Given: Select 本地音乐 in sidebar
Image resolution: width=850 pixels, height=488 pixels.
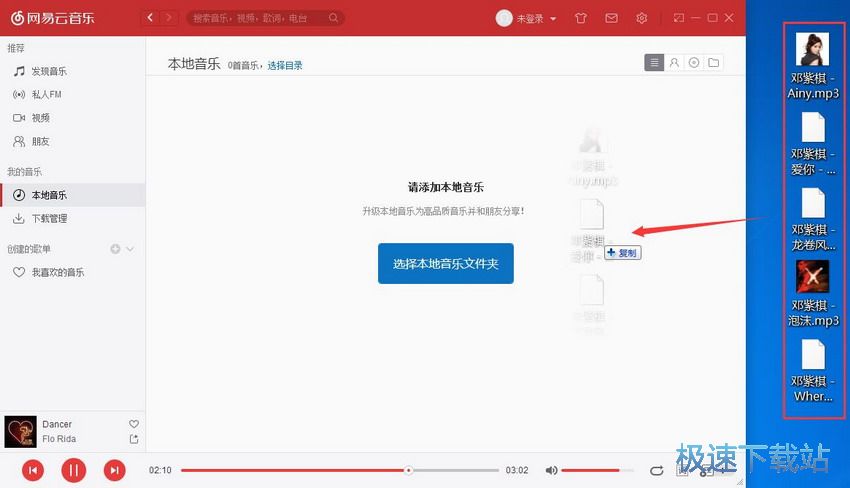Looking at the screenshot, I should pos(73,195).
